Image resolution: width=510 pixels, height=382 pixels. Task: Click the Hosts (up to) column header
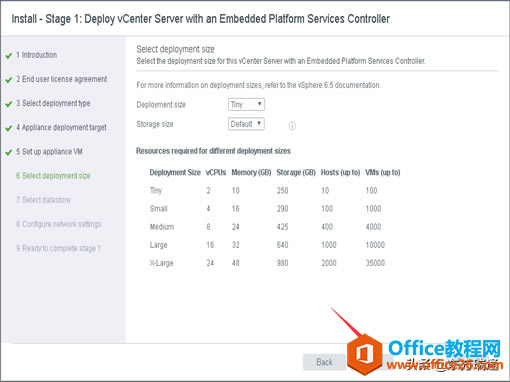pyautogui.click(x=340, y=172)
